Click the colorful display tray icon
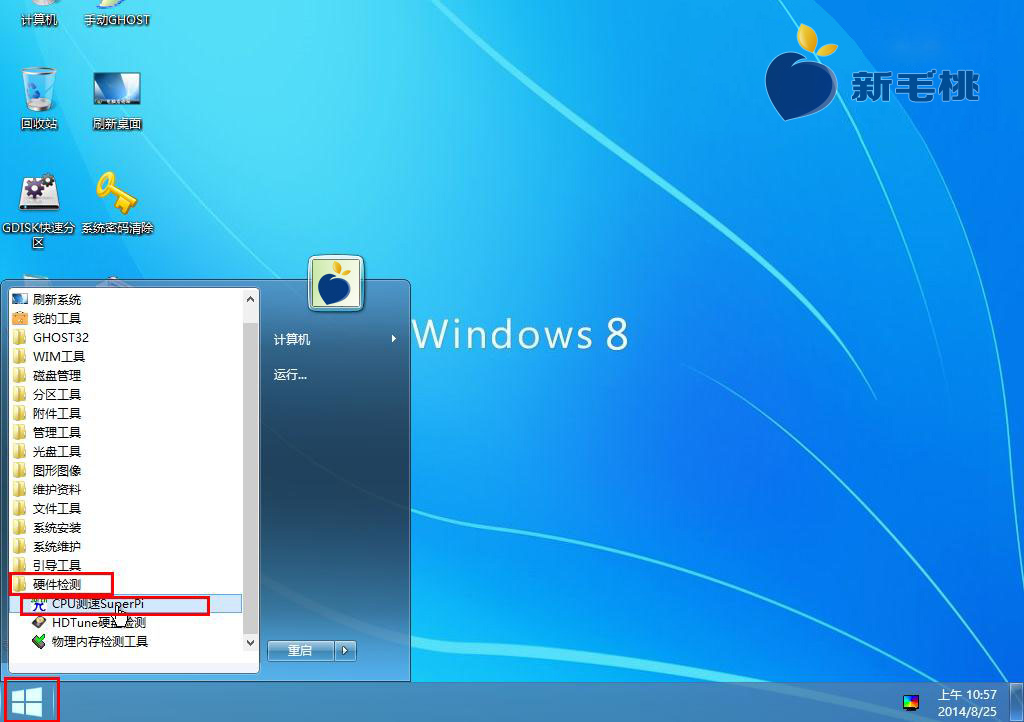Viewport: 1024px width, 722px height. [910, 702]
